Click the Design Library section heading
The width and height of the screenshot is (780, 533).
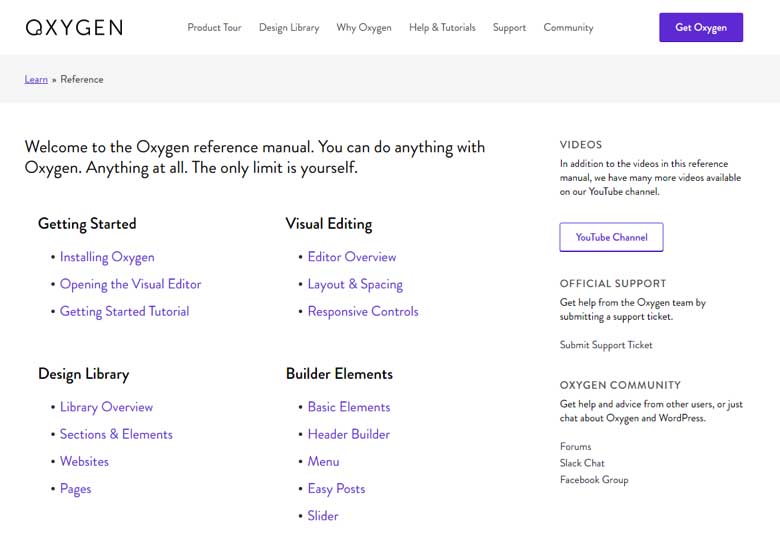click(x=84, y=374)
